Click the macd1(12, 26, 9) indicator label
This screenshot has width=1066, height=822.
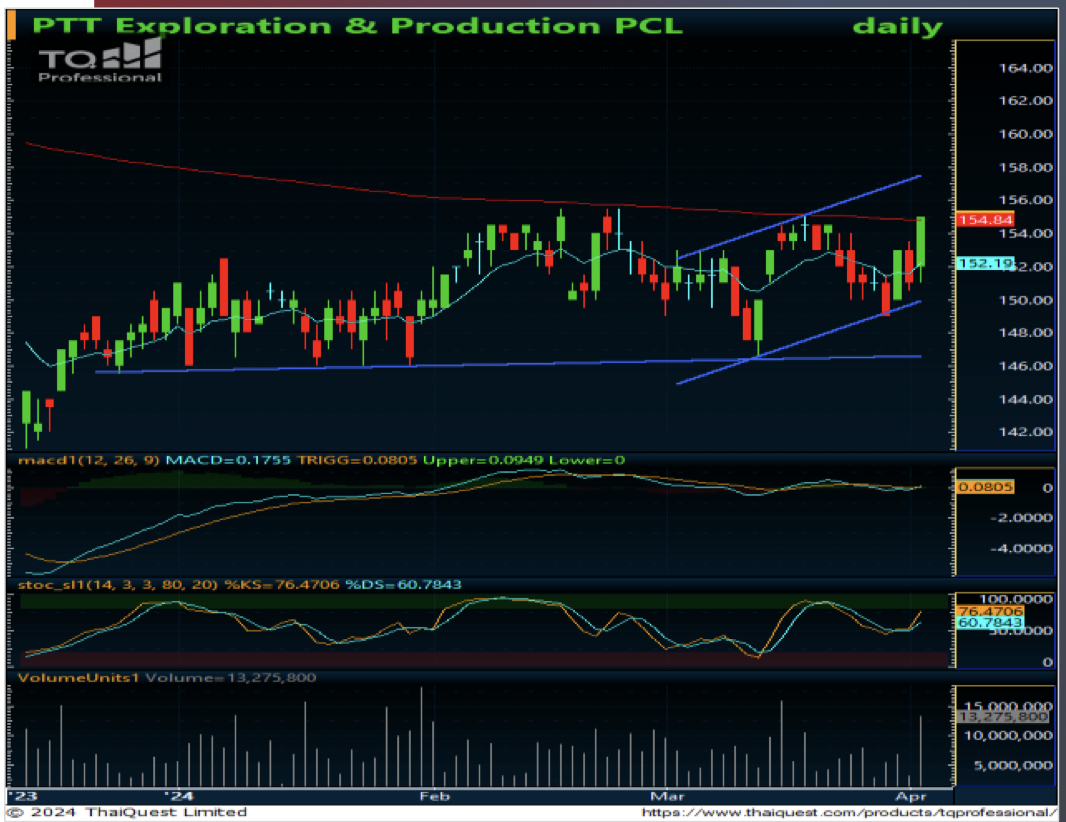tap(89, 460)
